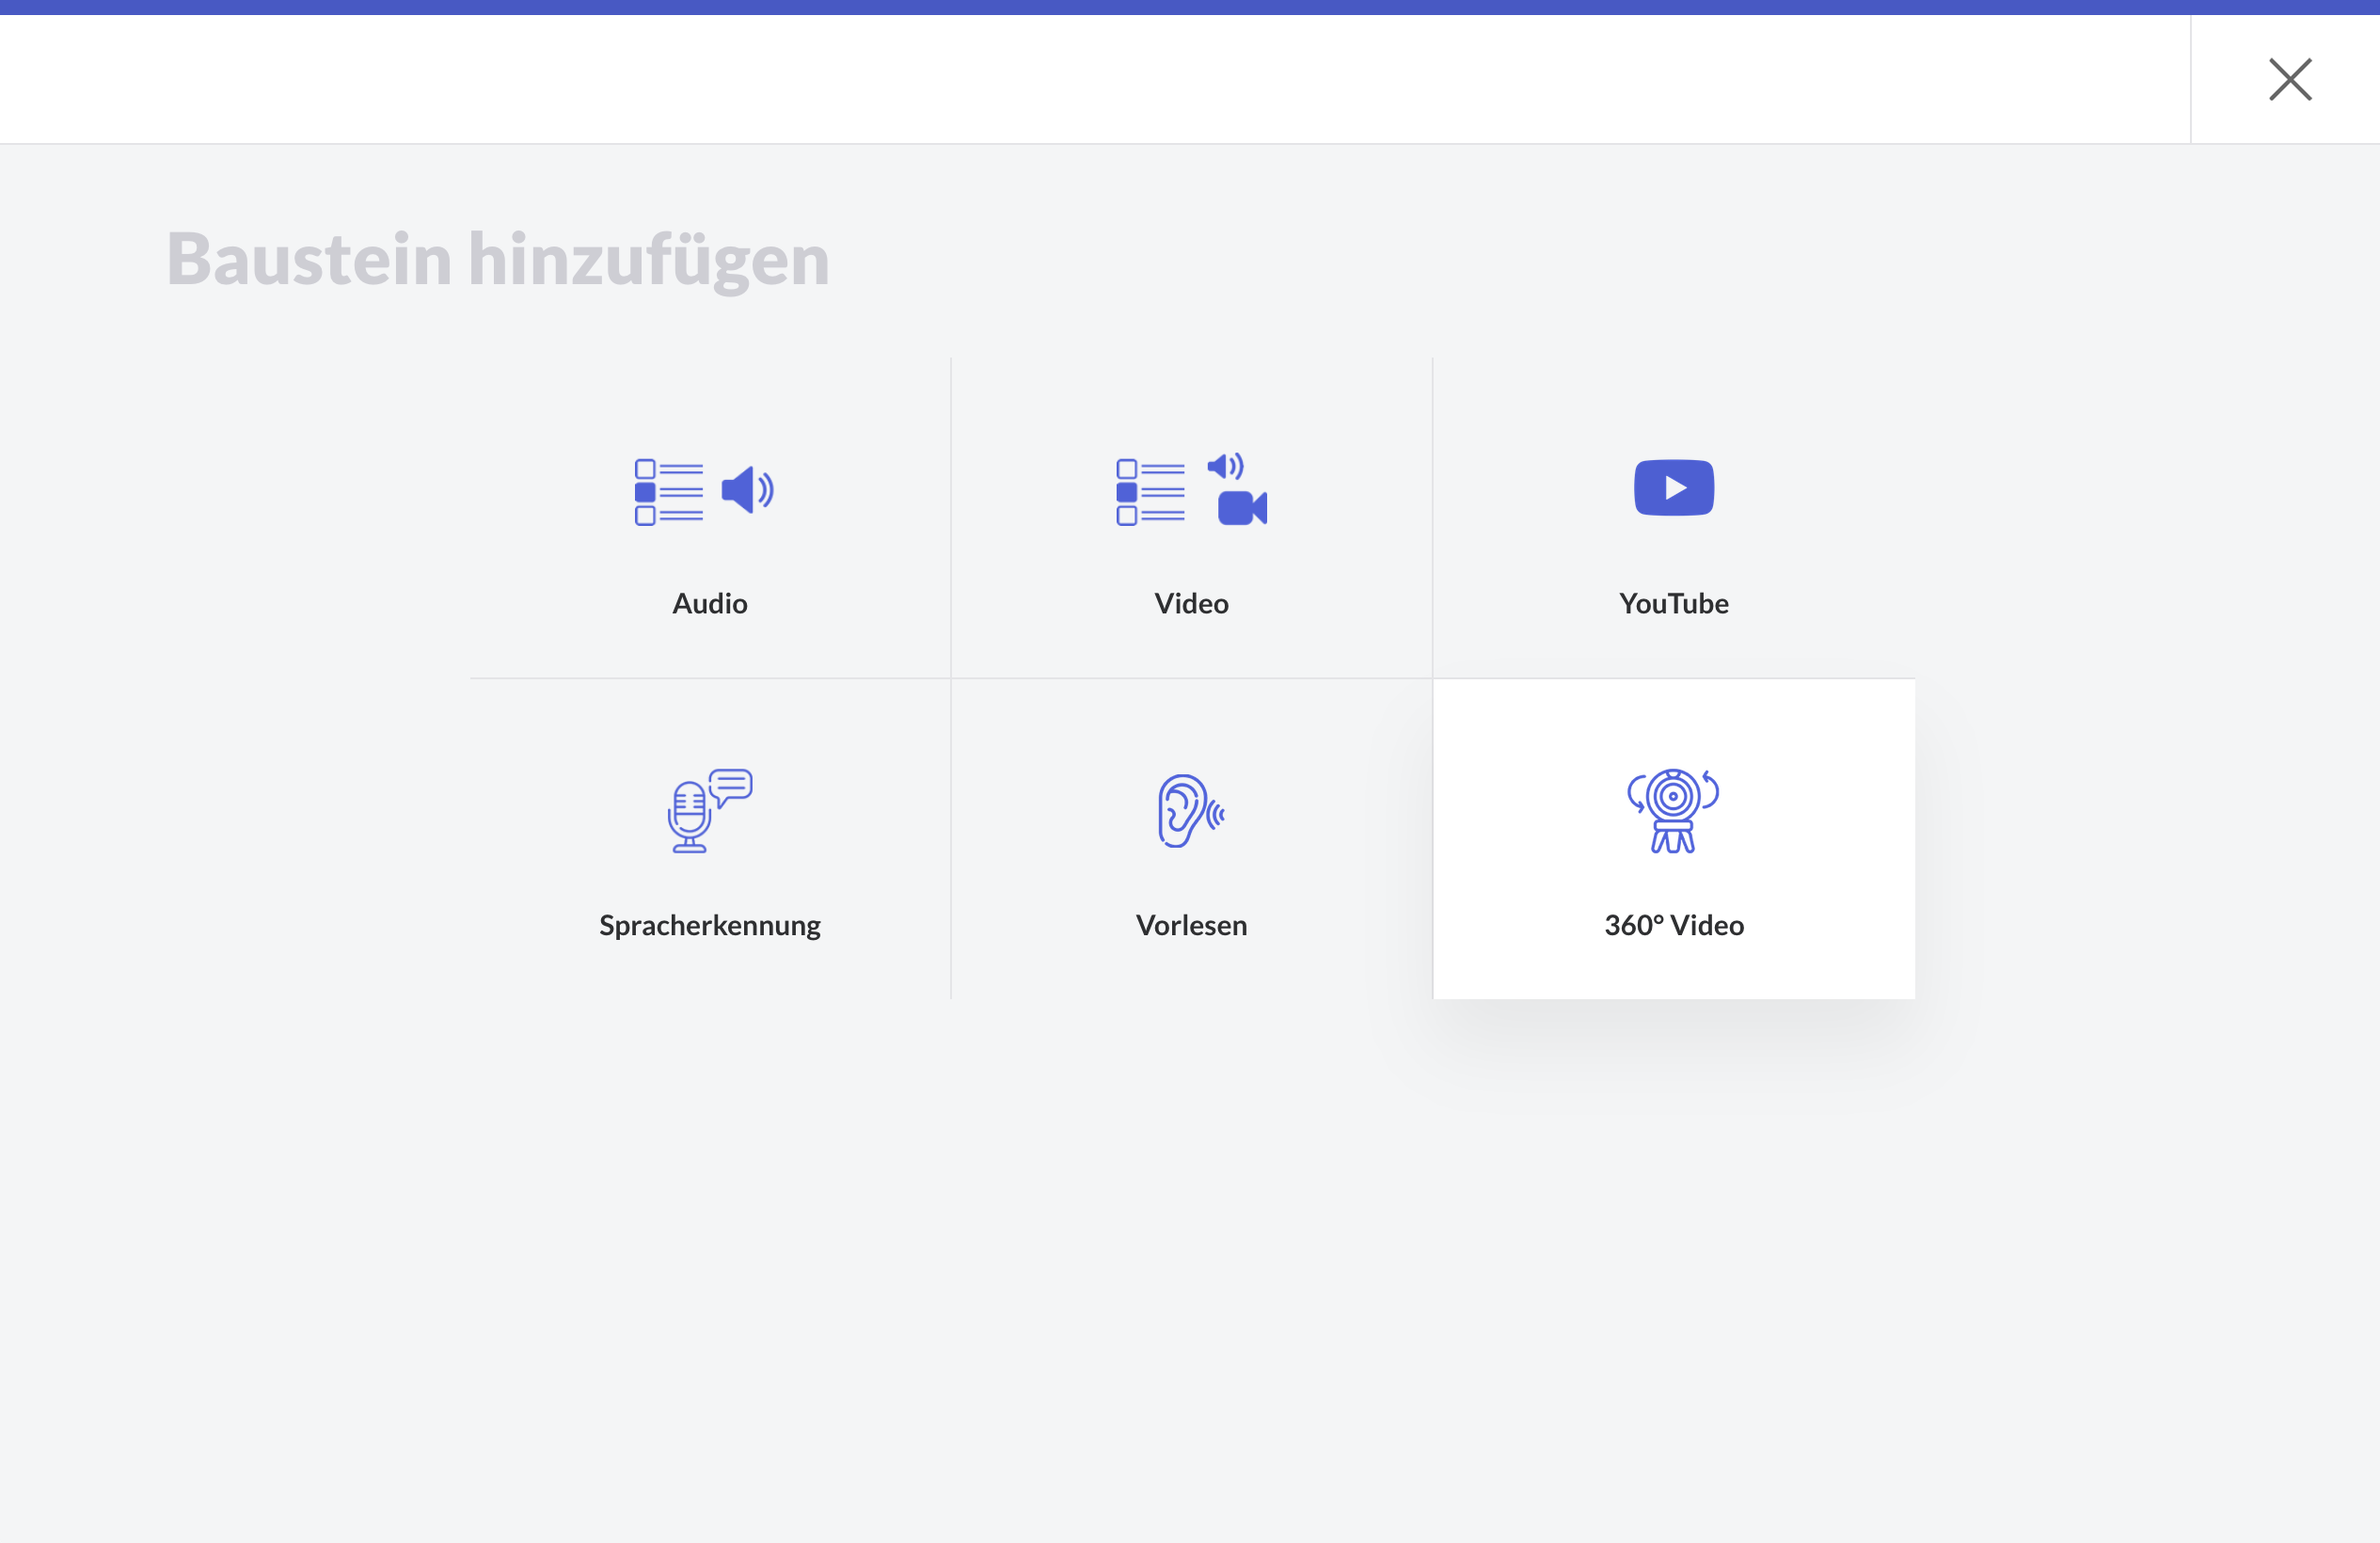Click the Vorlesen label
The image size is (2380, 1543).
pos(1191,926)
